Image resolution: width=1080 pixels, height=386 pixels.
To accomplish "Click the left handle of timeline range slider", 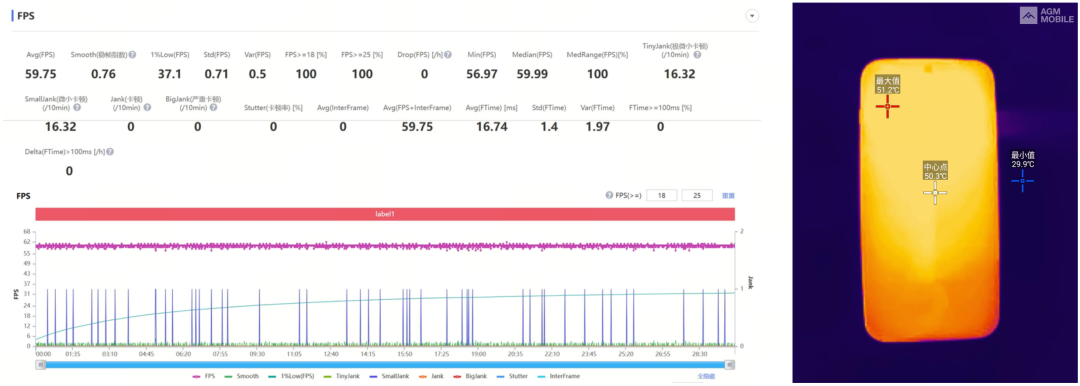I will coord(39,365).
